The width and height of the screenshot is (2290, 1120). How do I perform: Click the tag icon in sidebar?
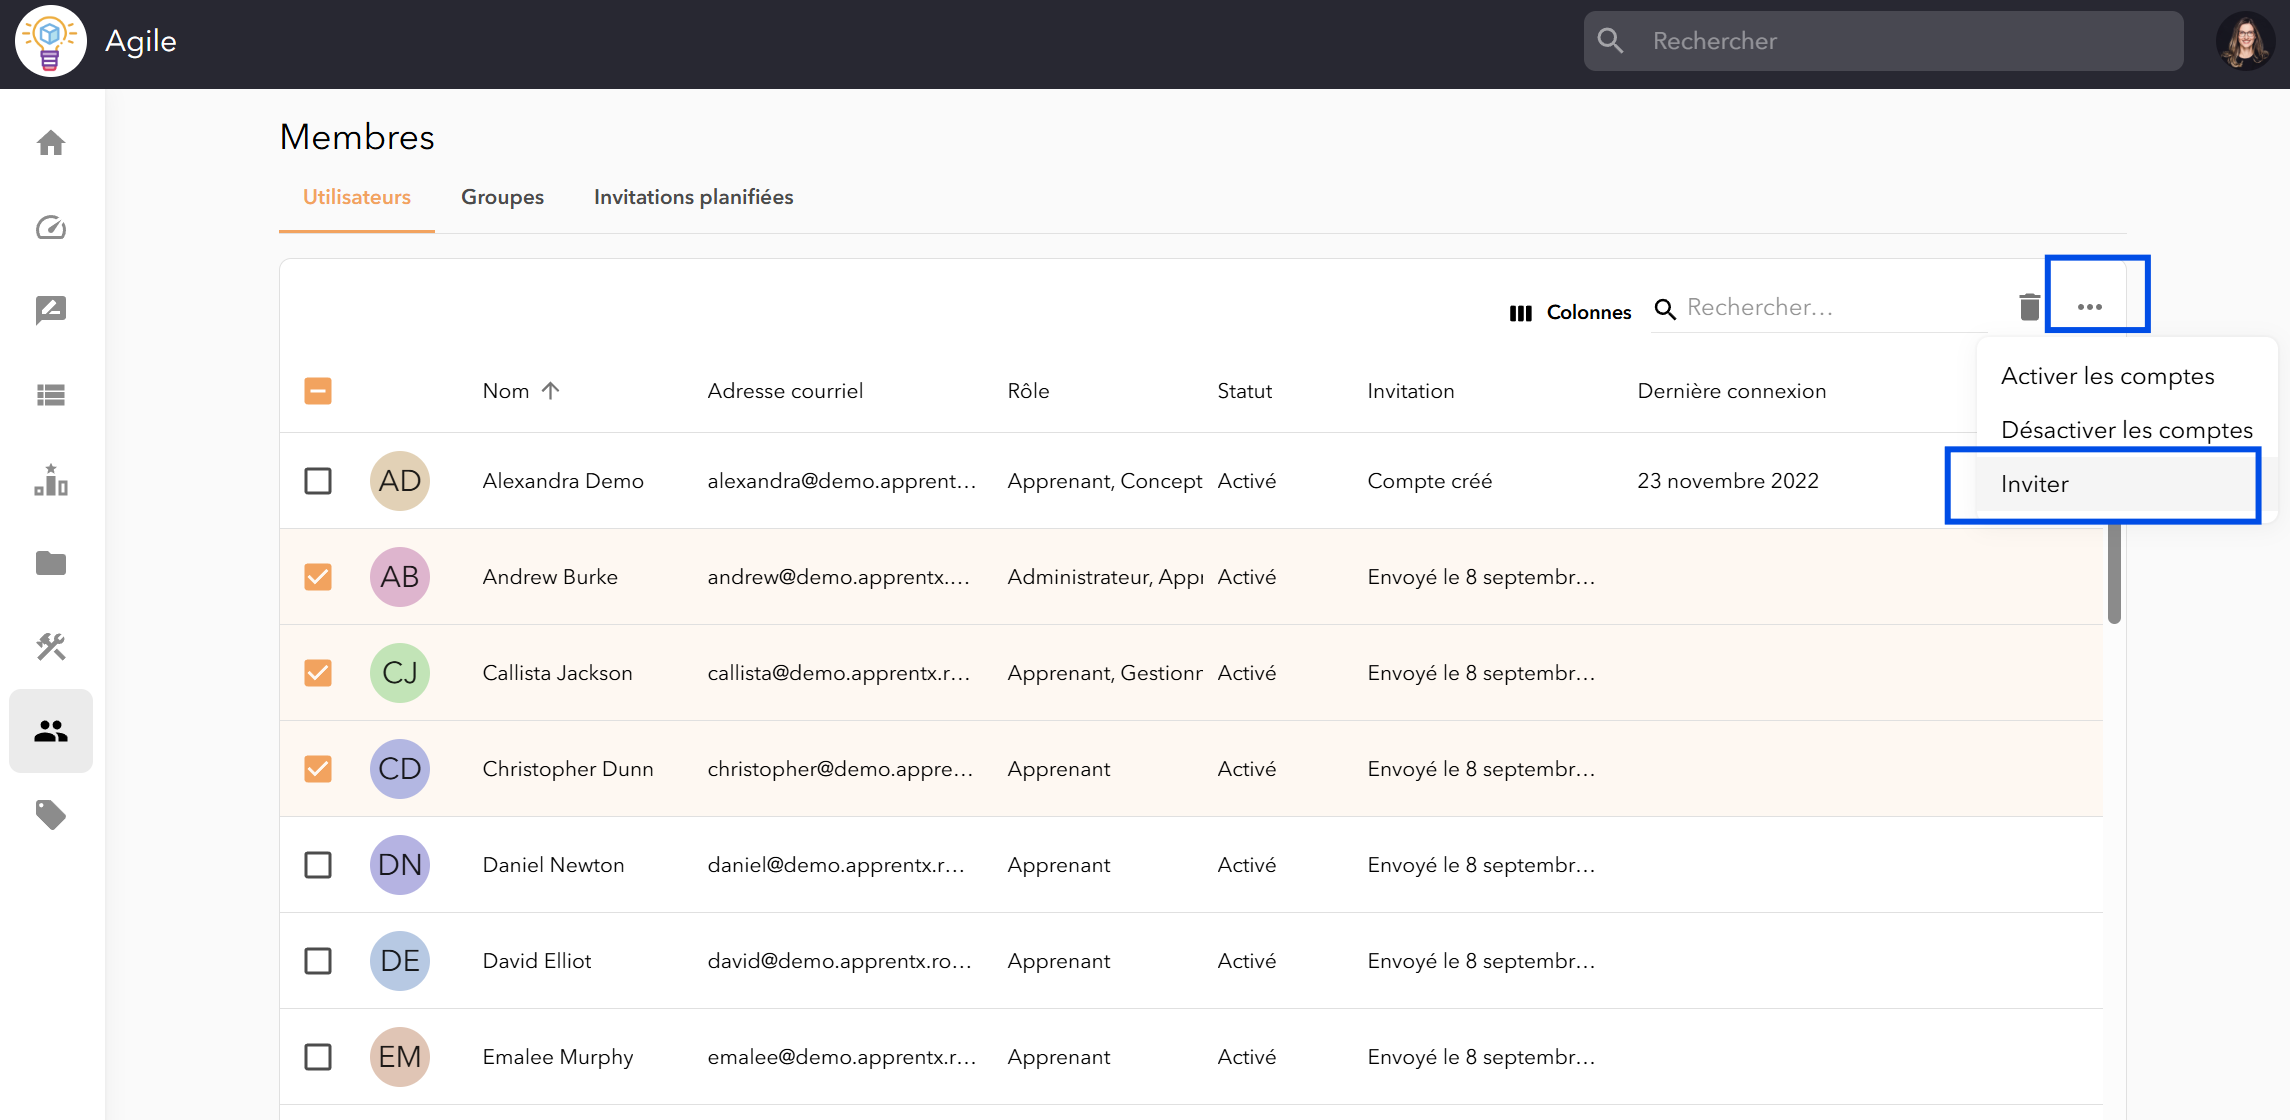click(51, 815)
